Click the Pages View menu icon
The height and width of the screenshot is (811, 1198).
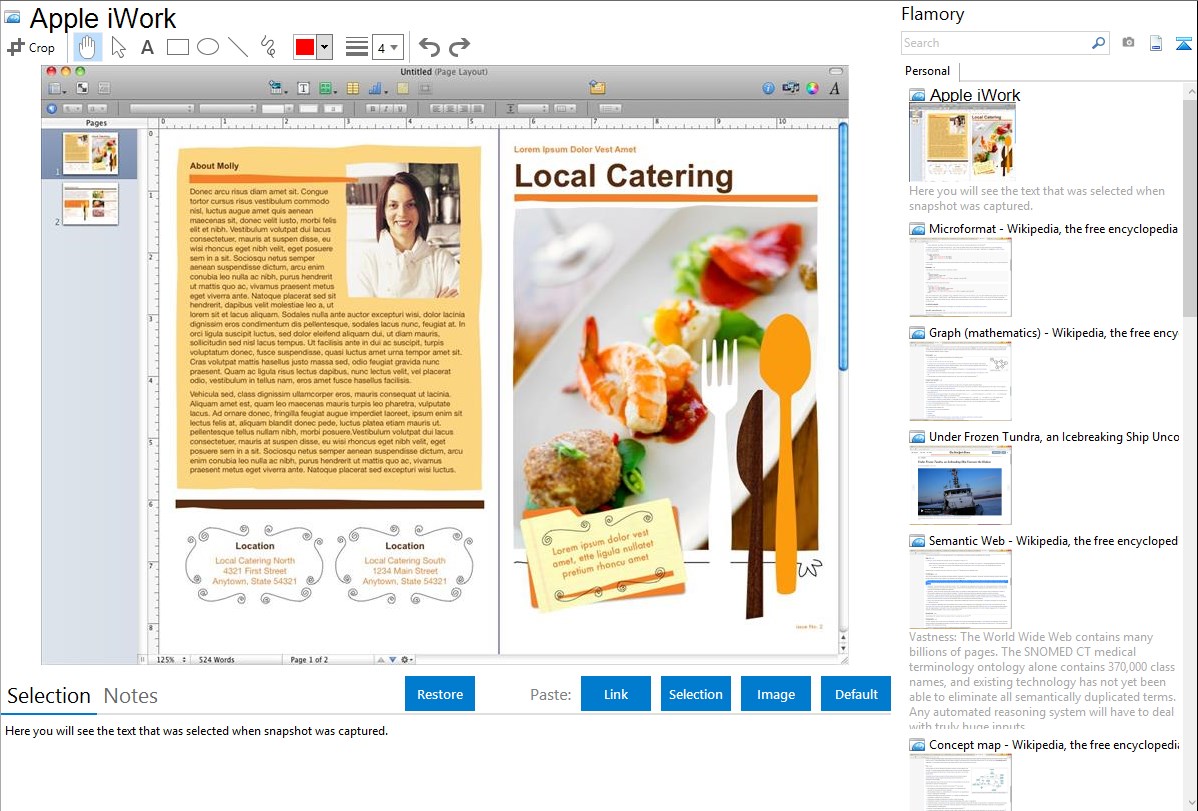tap(56, 89)
